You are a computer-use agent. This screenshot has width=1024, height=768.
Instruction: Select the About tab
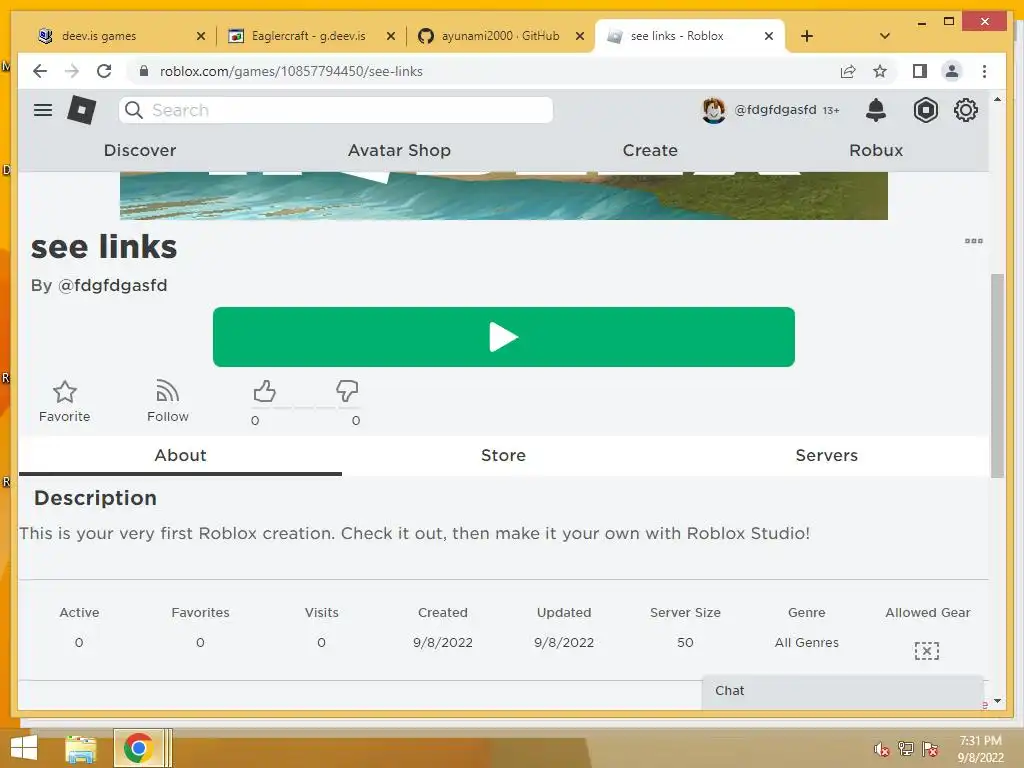pyautogui.click(x=180, y=455)
